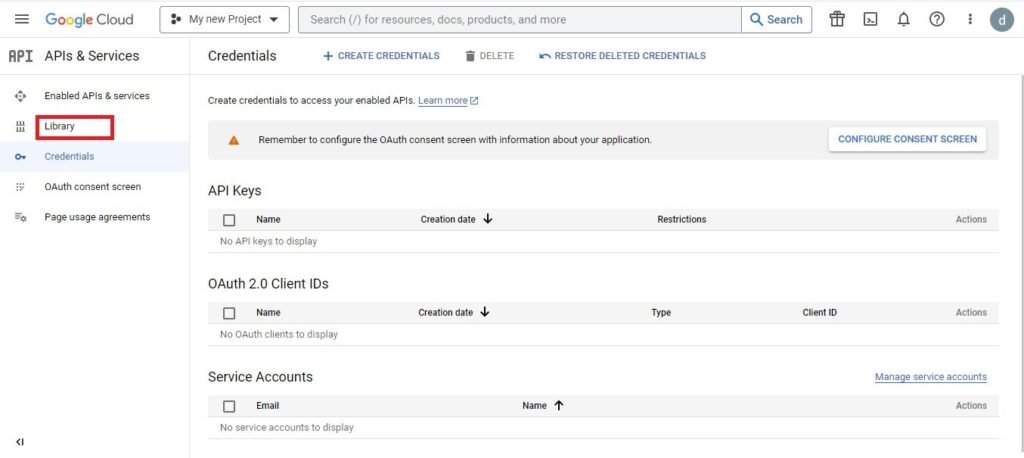Viewport: 1024px width, 458px height.
Task: Open the hamburger navigation menu
Action: 22,19
